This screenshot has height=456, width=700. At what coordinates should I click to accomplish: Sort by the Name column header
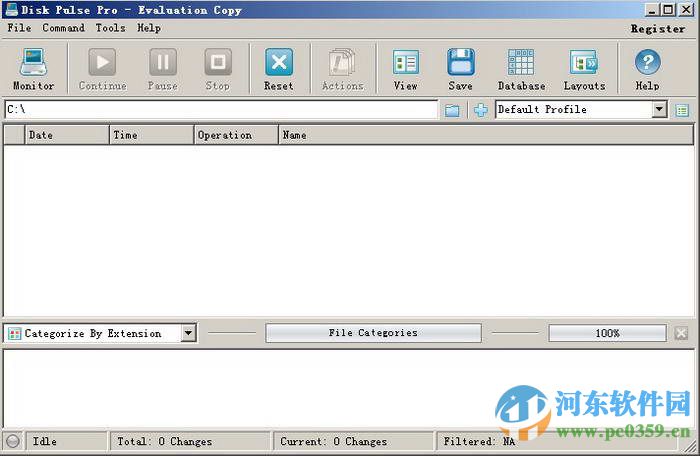click(486, 135)
